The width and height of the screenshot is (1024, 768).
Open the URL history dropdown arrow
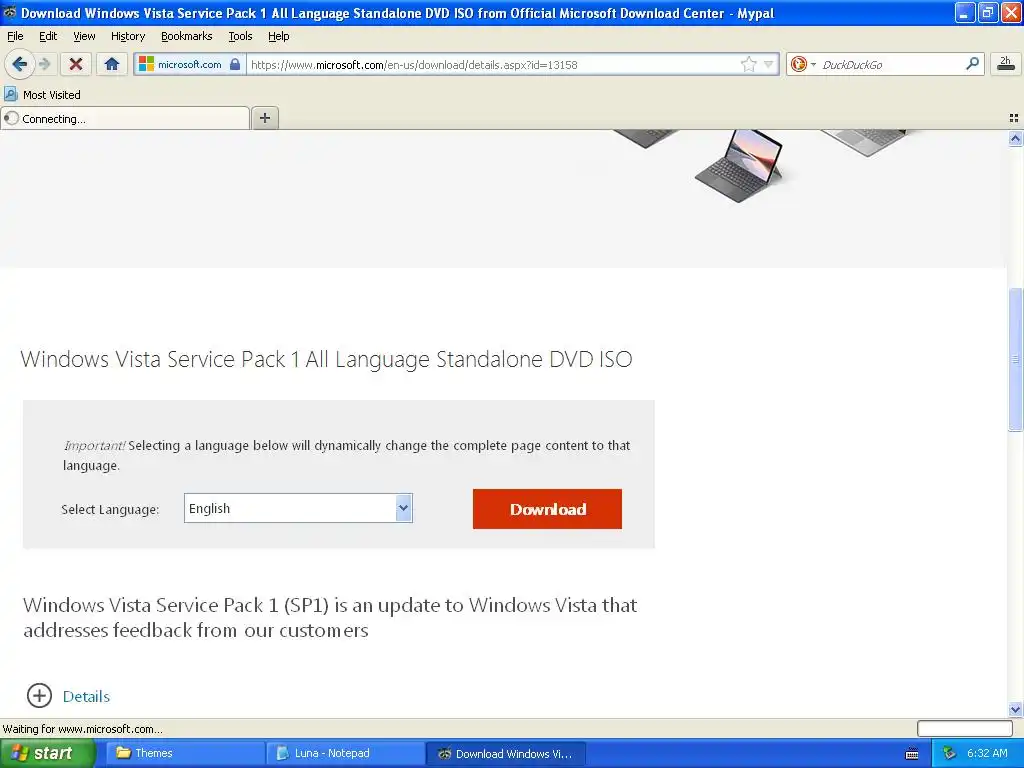(x=769, y=64)
